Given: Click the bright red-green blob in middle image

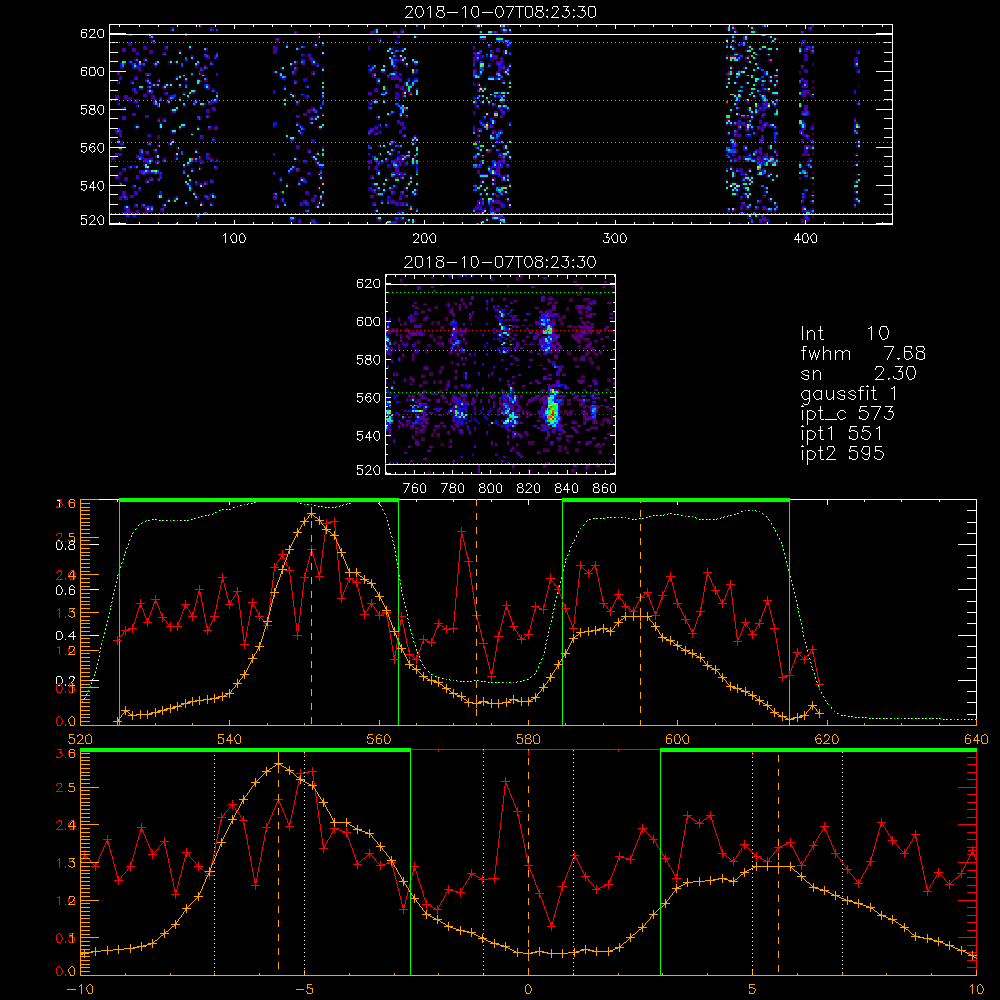Looking at the screenshot, I should click(x=552, y=411).
